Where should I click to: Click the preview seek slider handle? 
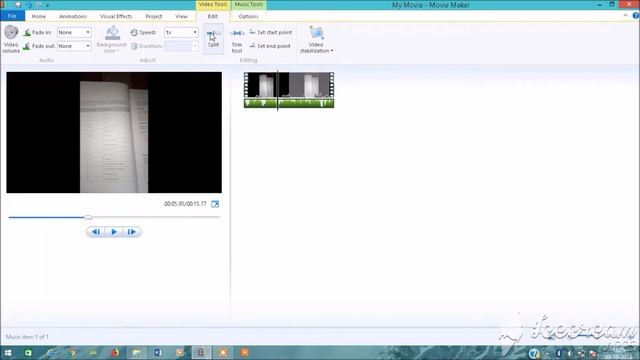point(88,217)
